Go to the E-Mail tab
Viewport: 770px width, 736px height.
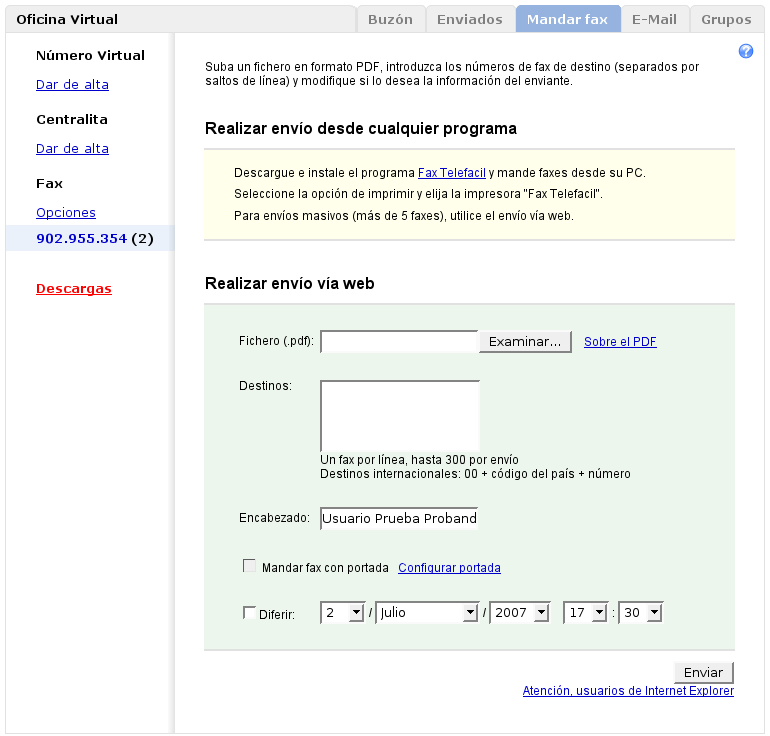654,19
